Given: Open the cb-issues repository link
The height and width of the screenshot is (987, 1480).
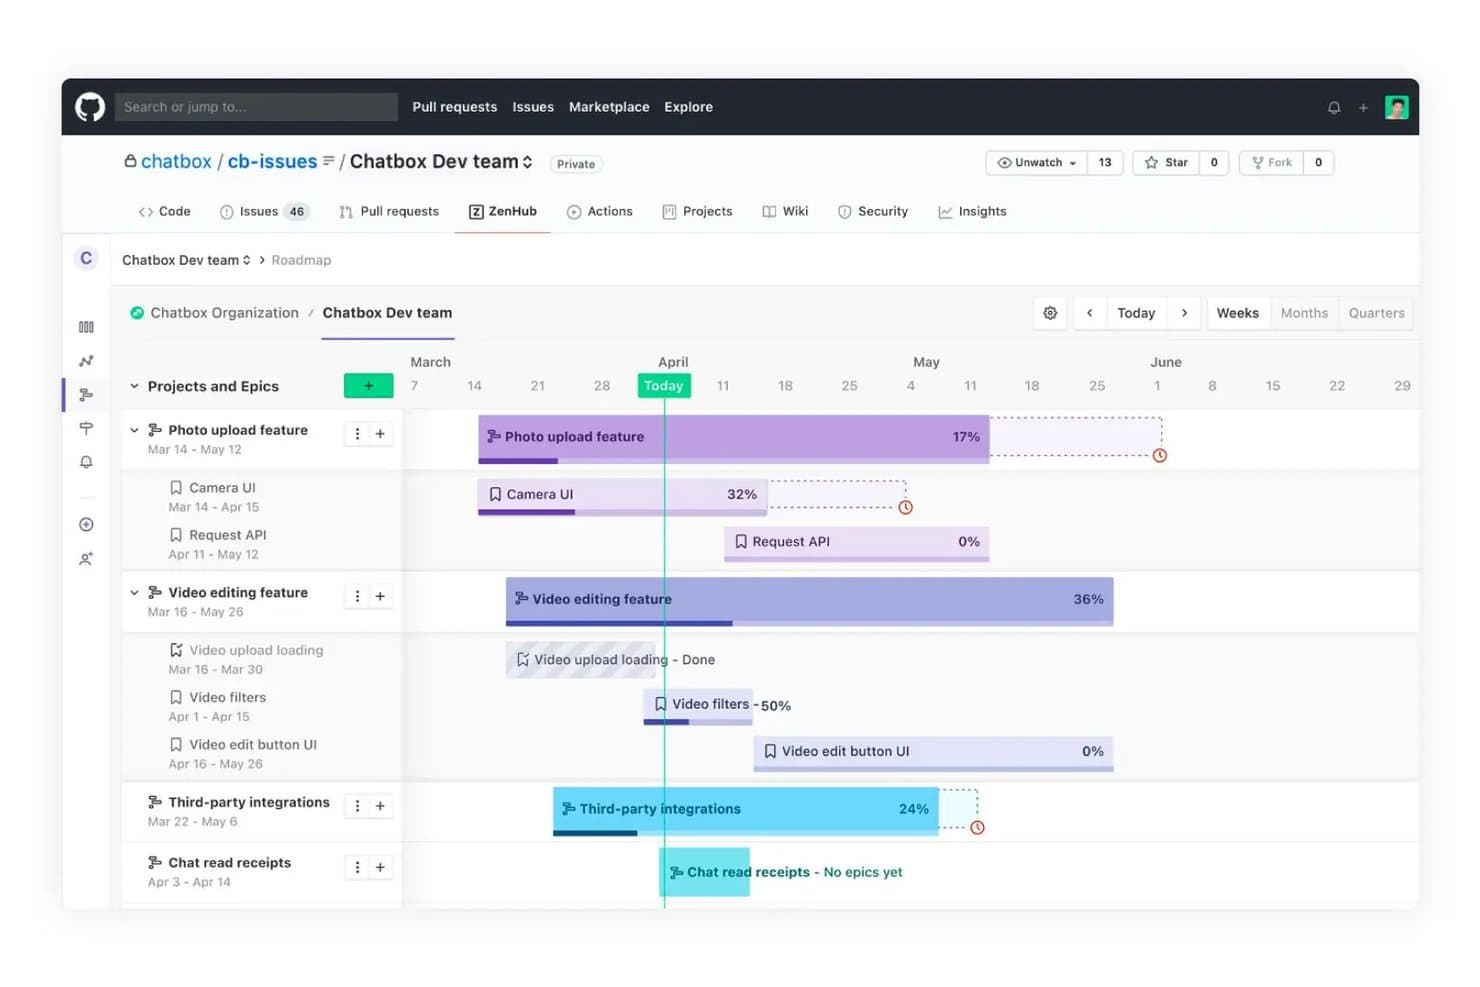Looking at the screenshot, I should 272,162.
